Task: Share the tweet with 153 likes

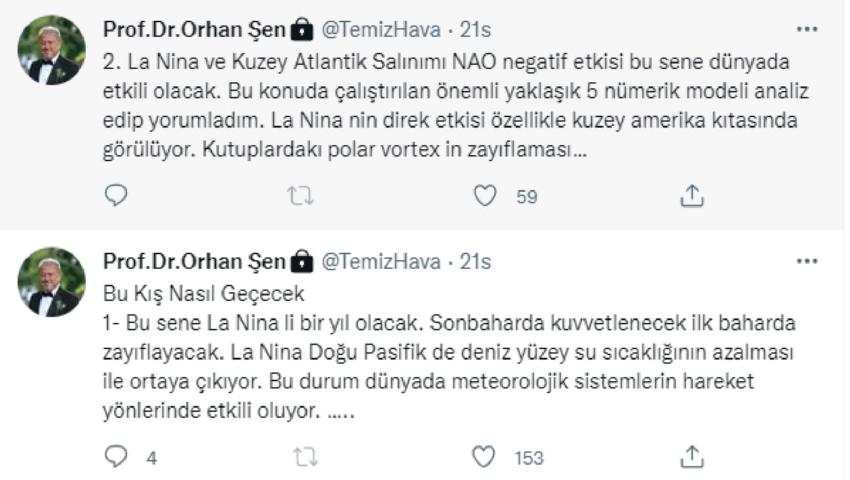Action: [692, 457]
